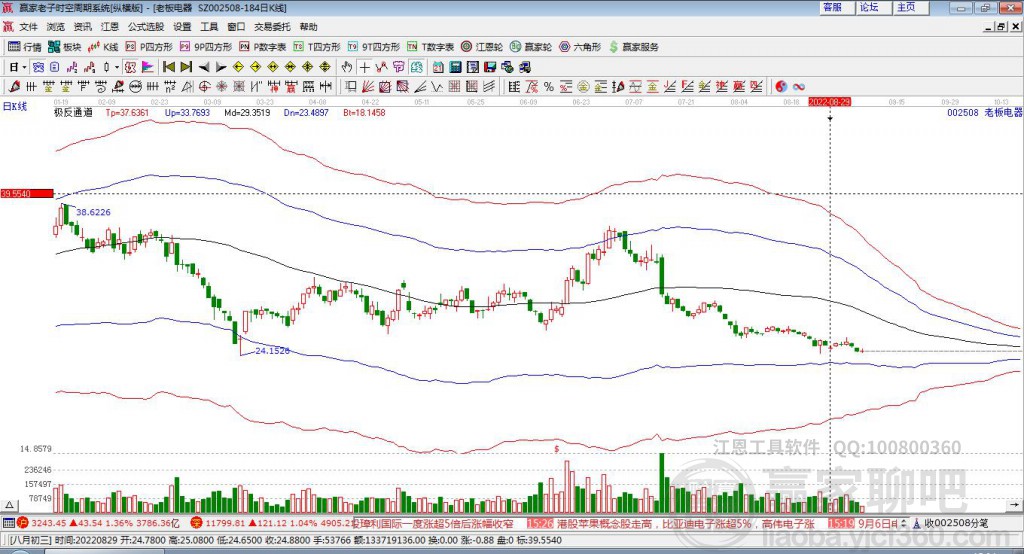
Task: Click the 极反通道 indicator name
Action: coord(73,112)
